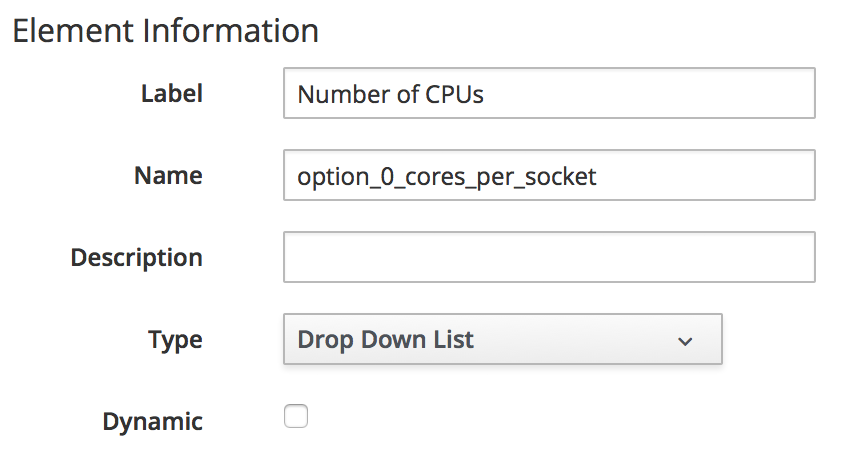854x452 pixels.
Task: Click the empty Description field
Action: tap(549, 257)
